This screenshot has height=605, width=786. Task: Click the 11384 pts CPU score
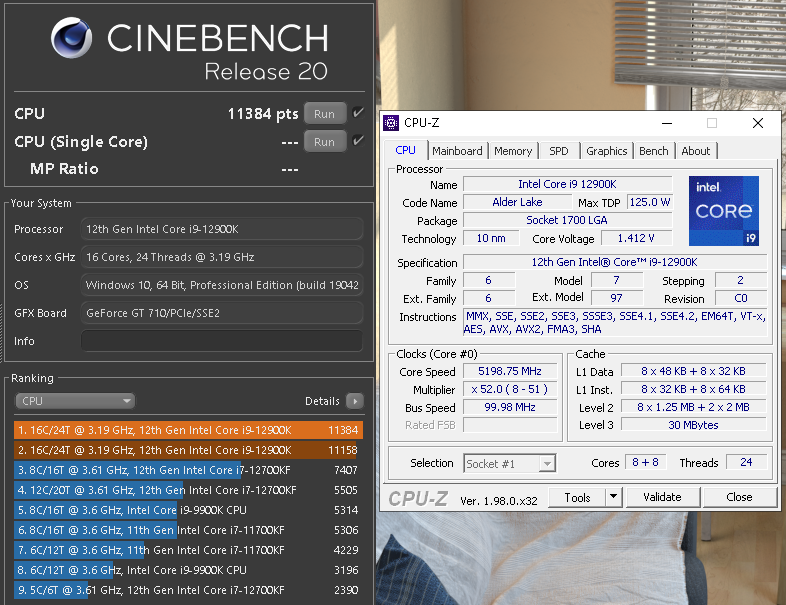click(263, 114)
